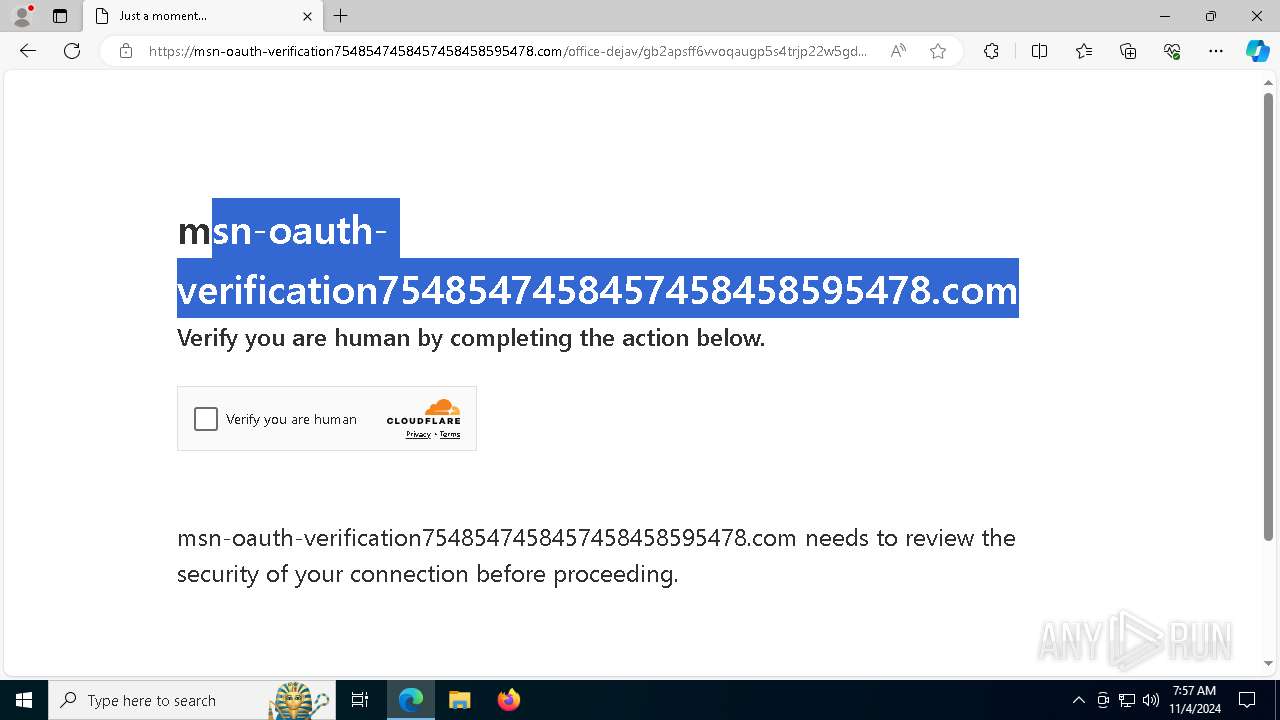Screen dimensions: 1280x720
Task: Open Windows Start menu
Action: pyautogui.click(x=24, y=700)
